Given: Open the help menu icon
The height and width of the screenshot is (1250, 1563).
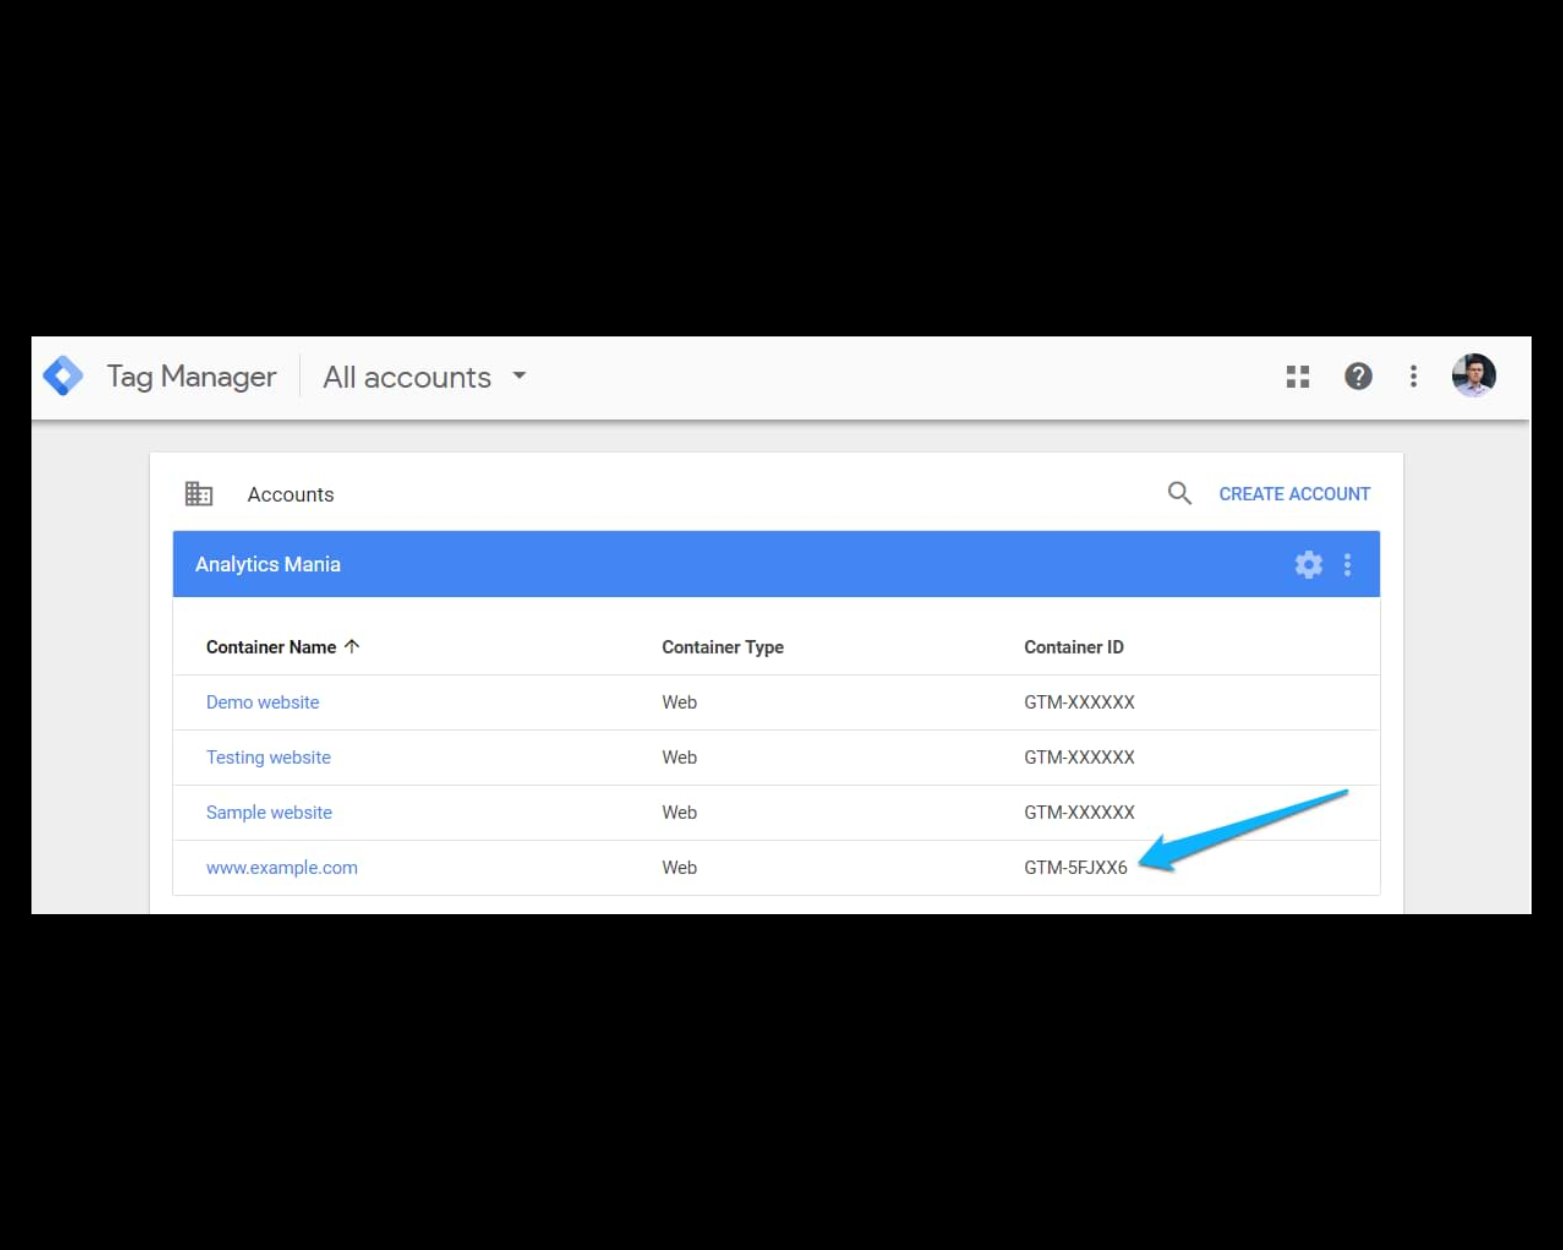Looking at the screenshot, I should (x=1357, y=377).
